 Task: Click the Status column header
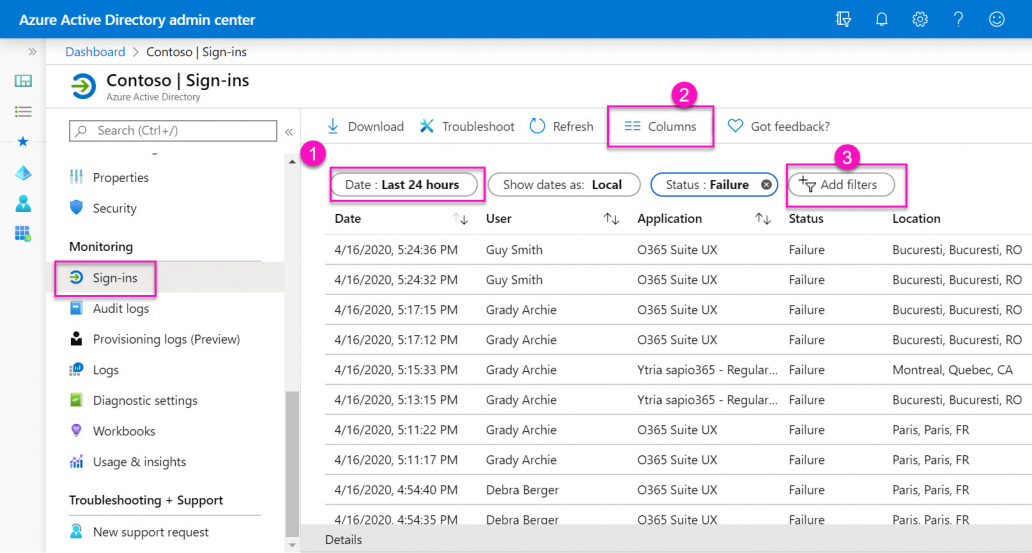[x=806, y=219]
